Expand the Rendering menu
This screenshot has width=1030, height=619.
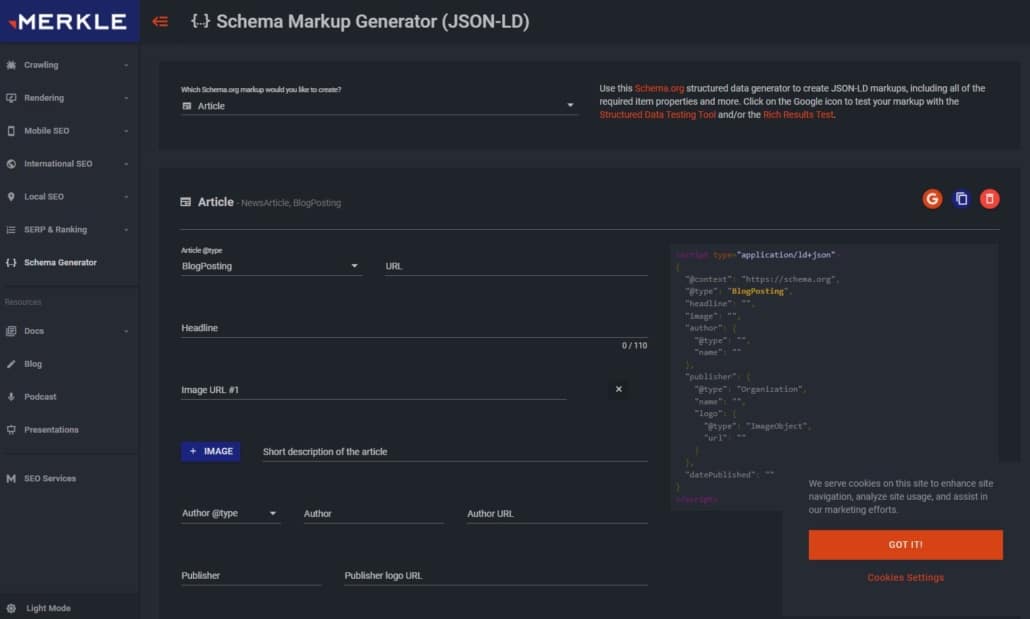[126, 98]
